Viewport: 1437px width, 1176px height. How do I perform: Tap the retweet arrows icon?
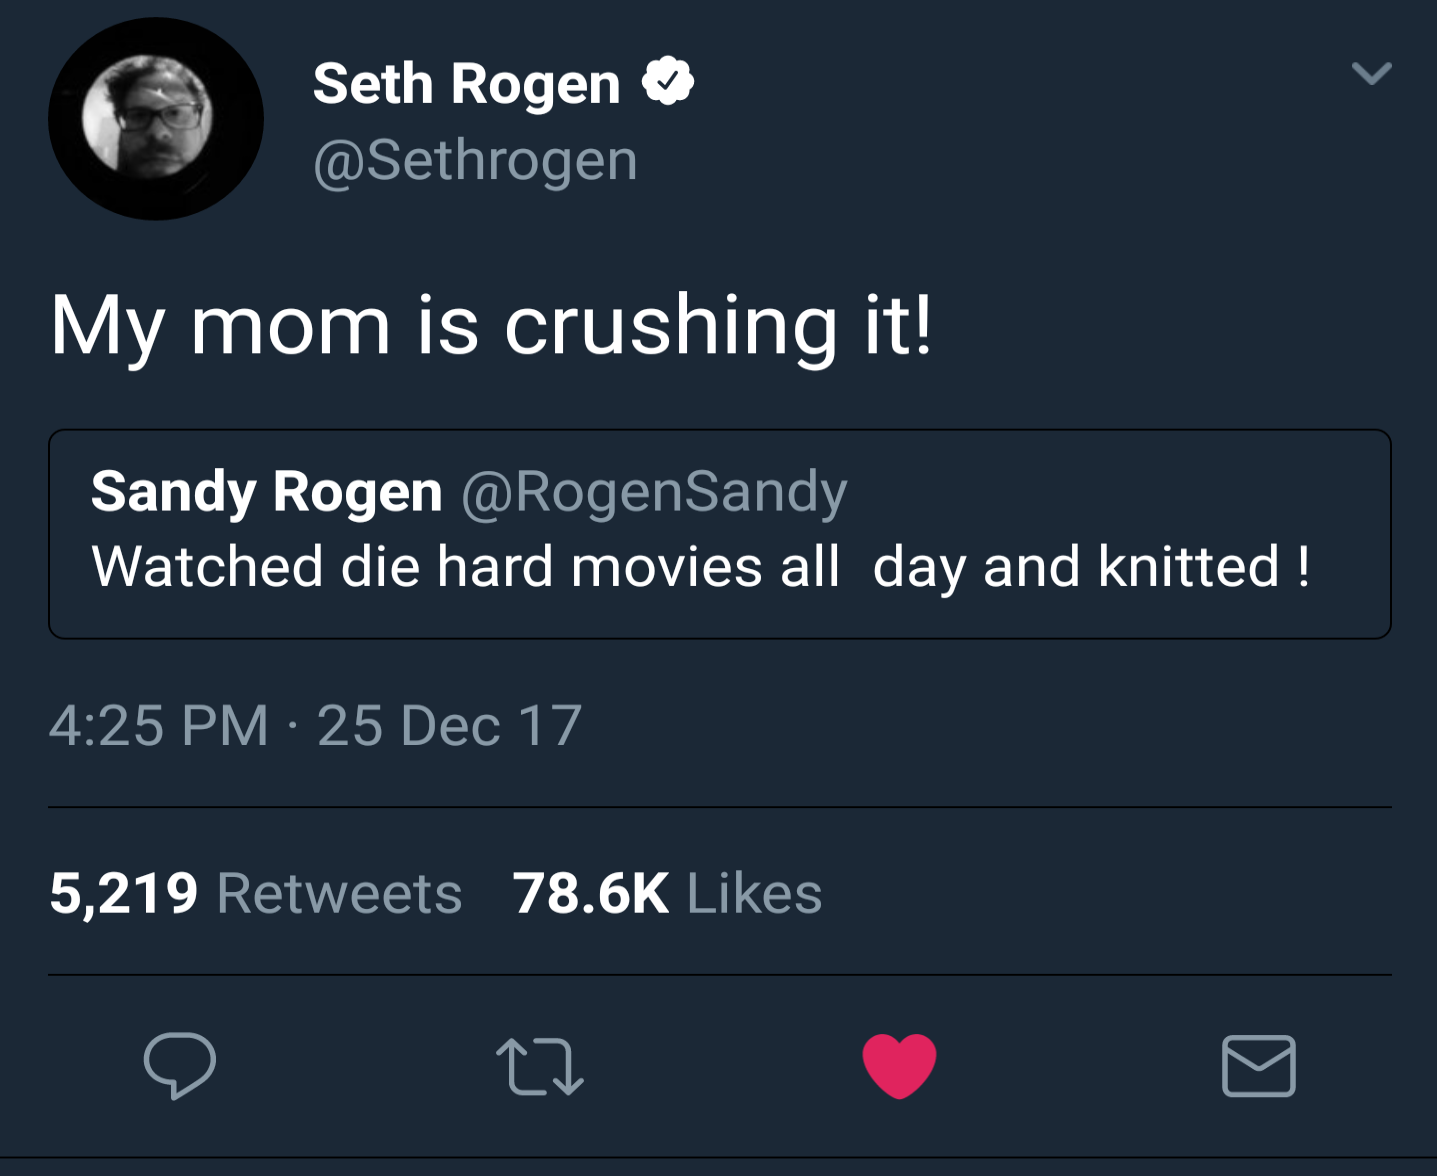[539, 1067]
